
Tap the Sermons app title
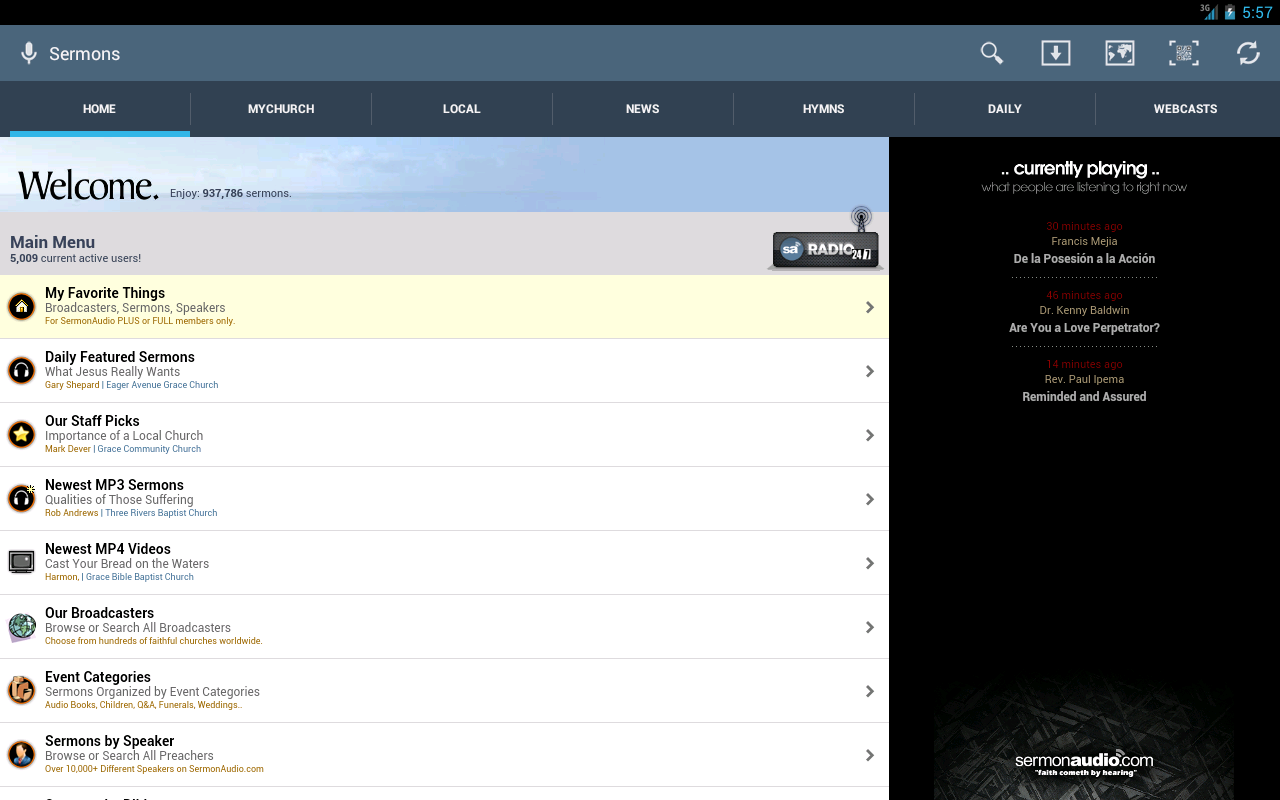[84, 54]
